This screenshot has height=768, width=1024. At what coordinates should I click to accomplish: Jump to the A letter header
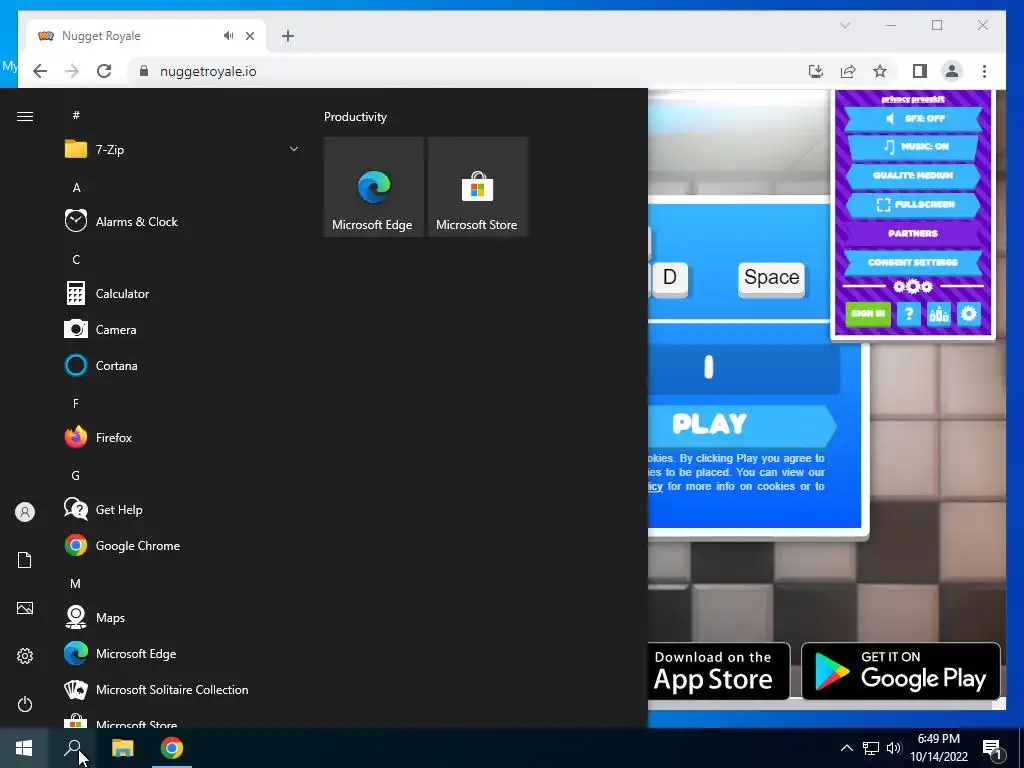76,187
